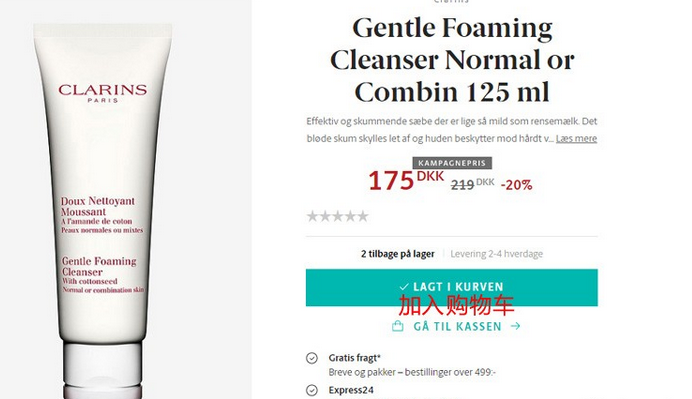Open the Læs mere link in description
This screenshot has width=692, height=399.
(576, 139)
